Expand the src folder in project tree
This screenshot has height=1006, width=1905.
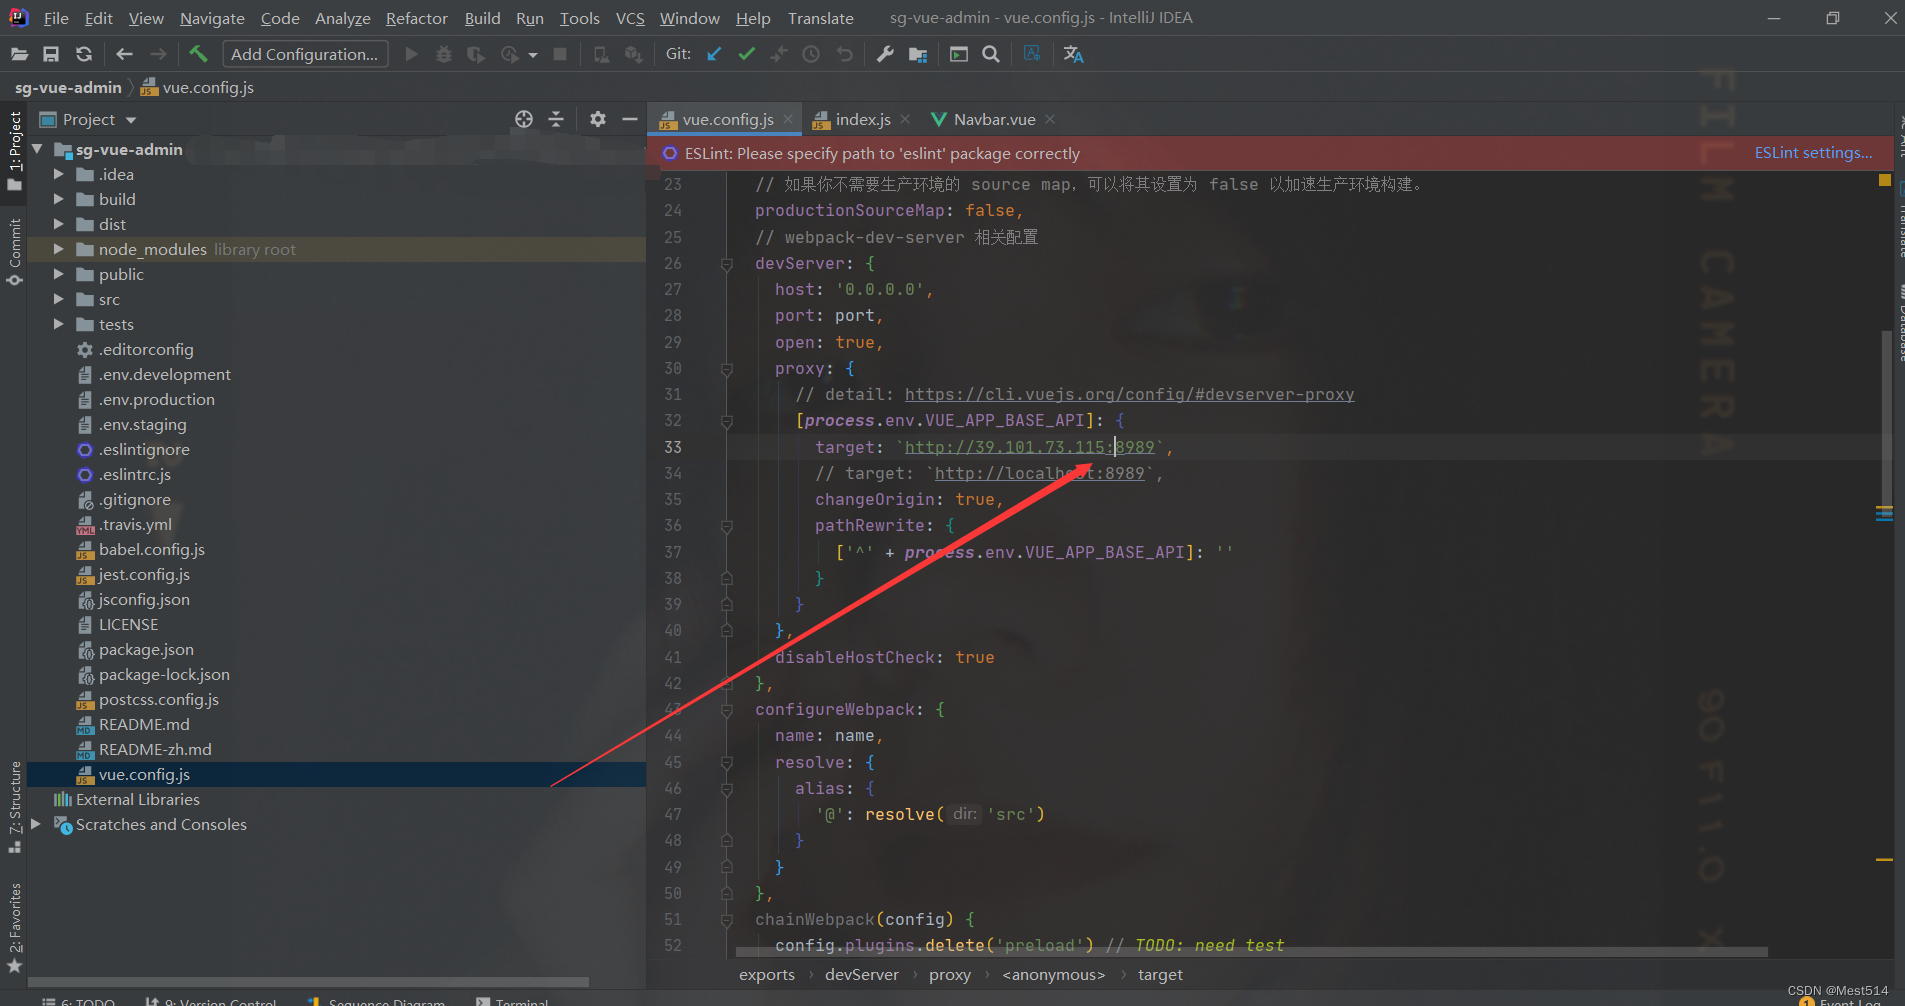point(59,299)
